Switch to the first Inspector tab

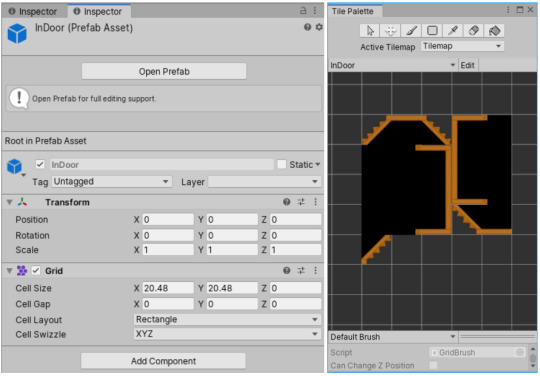point(33,11)
